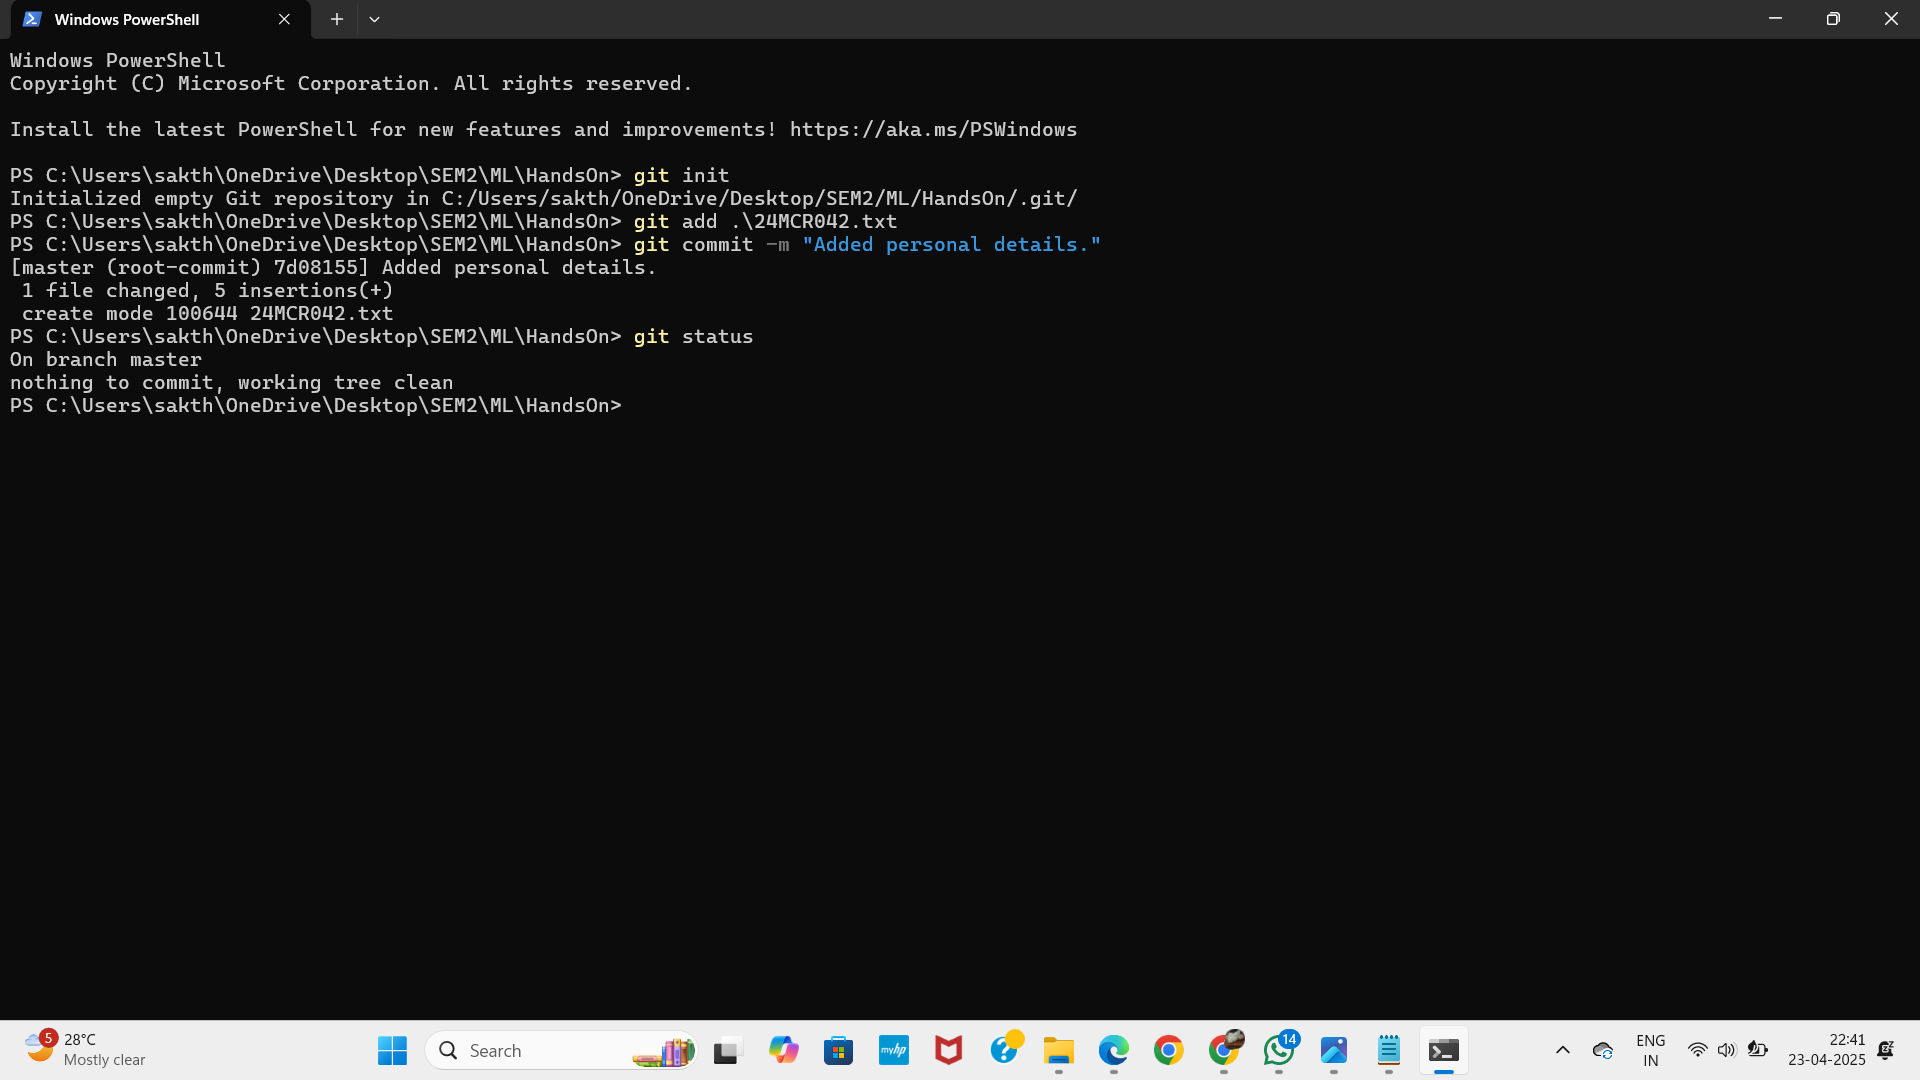Image resolution: width=1920 pixels, height=1080 pixels.
Task: Open McAfee from the taskbar
Action: tap(948, 1050)
